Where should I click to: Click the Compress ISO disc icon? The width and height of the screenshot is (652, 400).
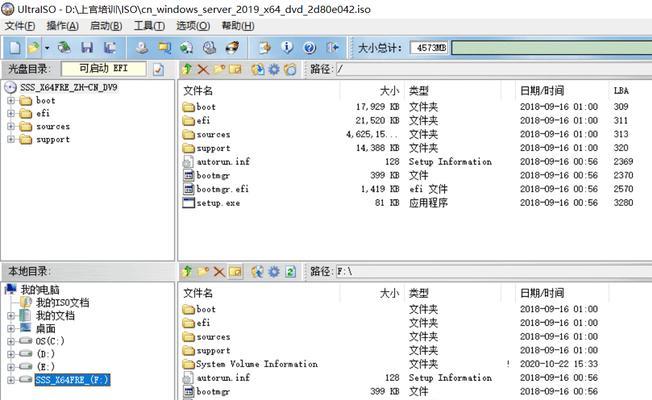coord(209,47)
